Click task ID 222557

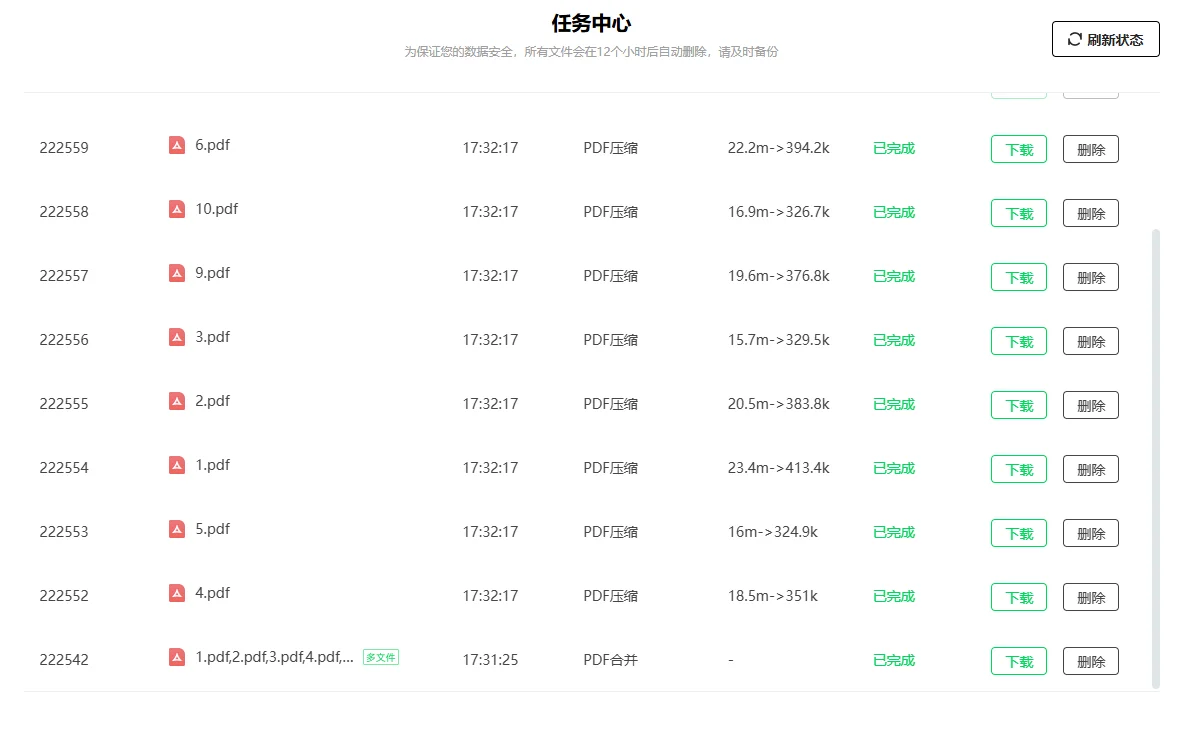tap(64, 276)
